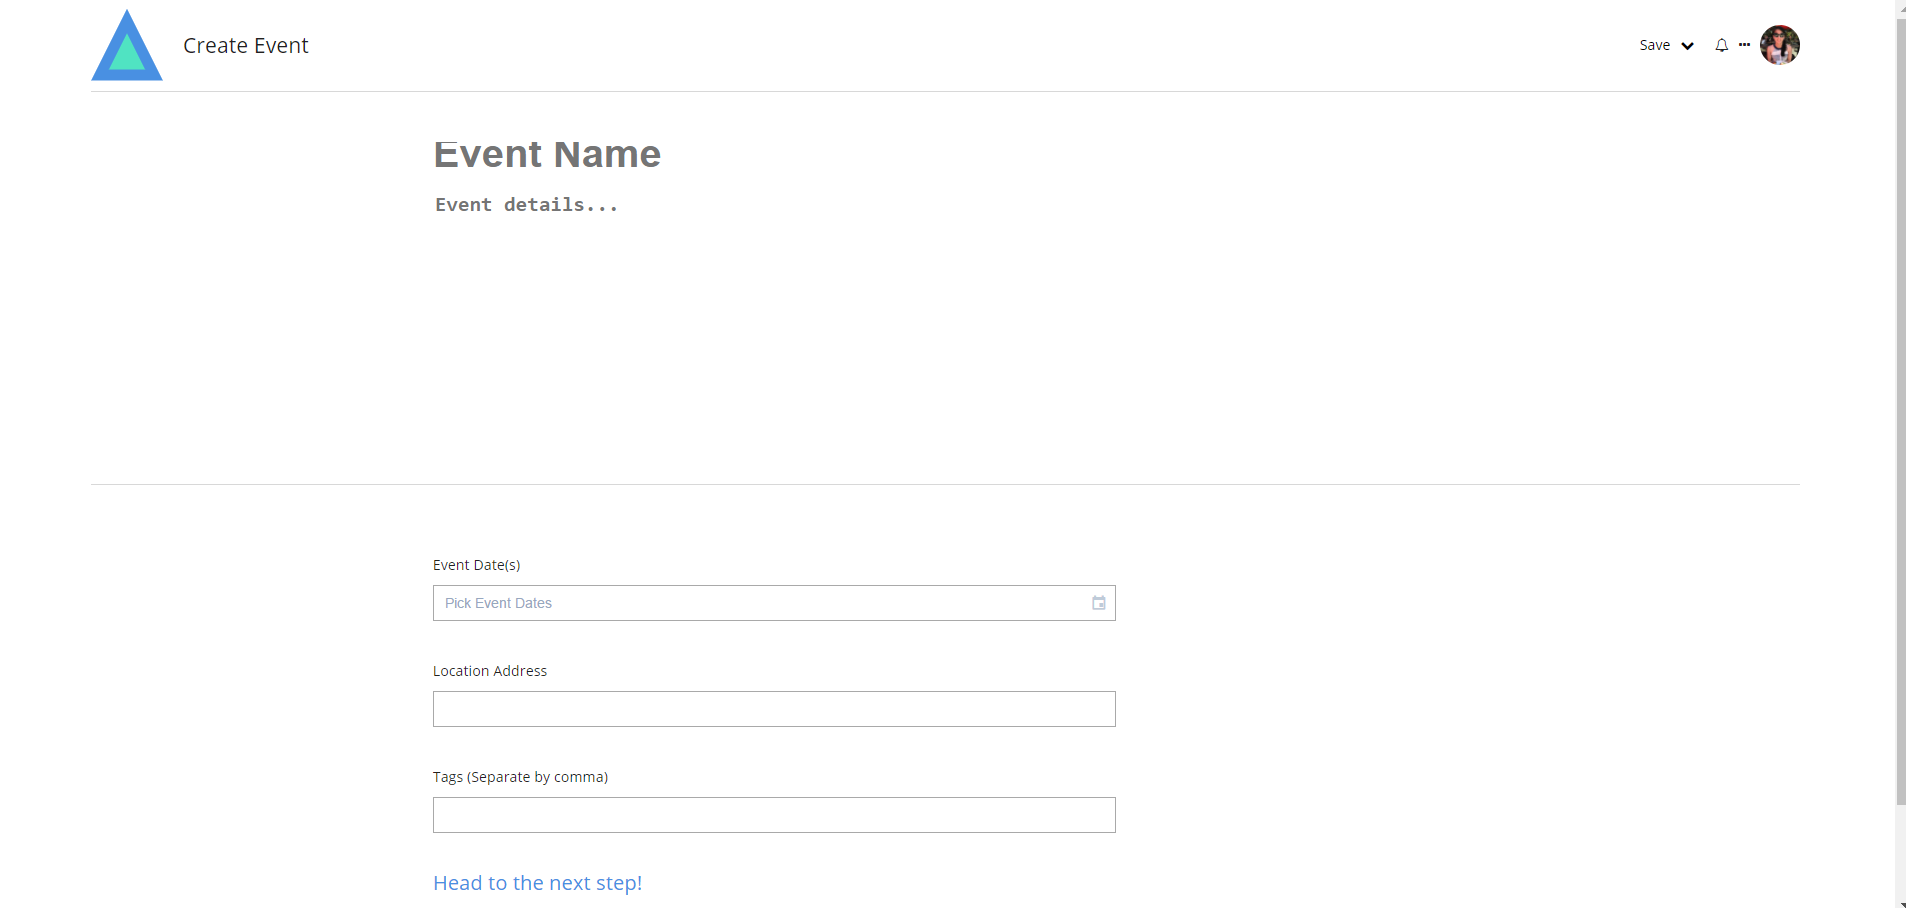Click the scrollbar up arrow
Screen dimensions: 1906x908
1900,6
